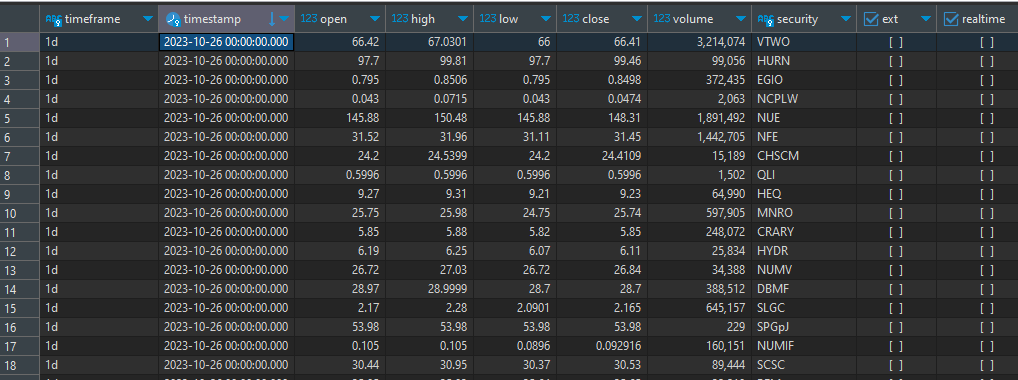Viewport: 1018px width, 380px height.
Task: Click the security cell VTWO
Action: tap(804, 42)
